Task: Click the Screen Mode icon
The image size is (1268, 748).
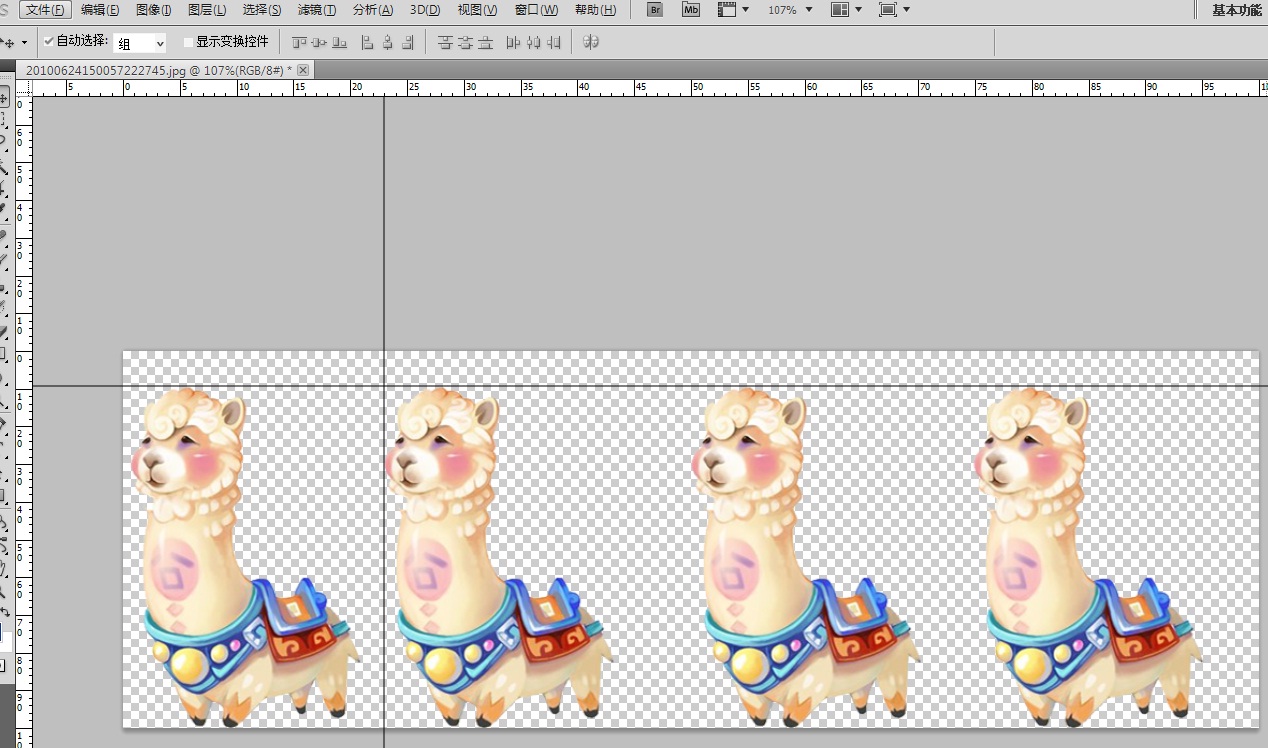Action: click(887, 10)
